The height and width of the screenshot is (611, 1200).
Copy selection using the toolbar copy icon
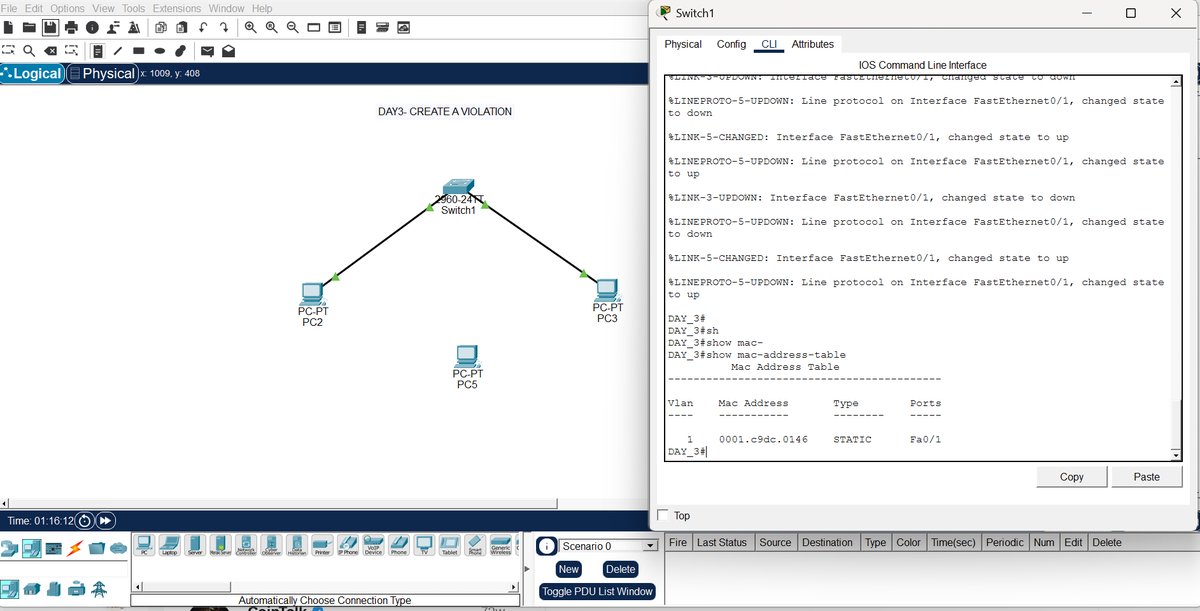click(x=160, y=27)
